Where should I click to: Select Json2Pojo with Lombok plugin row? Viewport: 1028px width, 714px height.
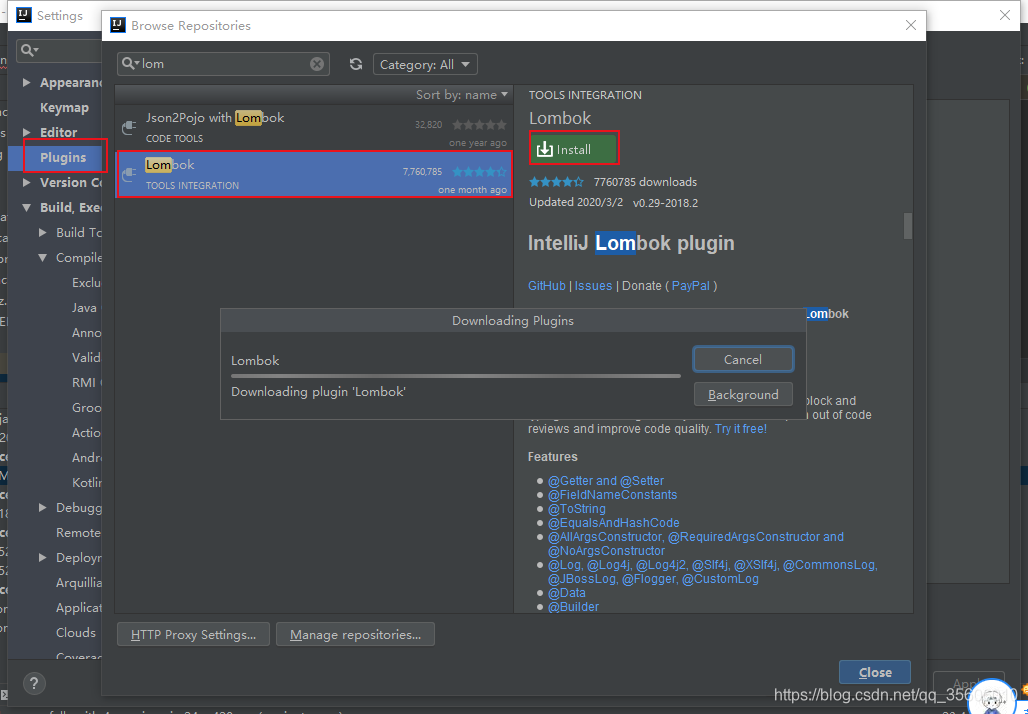pyautogui.click(x=314, y=128)
